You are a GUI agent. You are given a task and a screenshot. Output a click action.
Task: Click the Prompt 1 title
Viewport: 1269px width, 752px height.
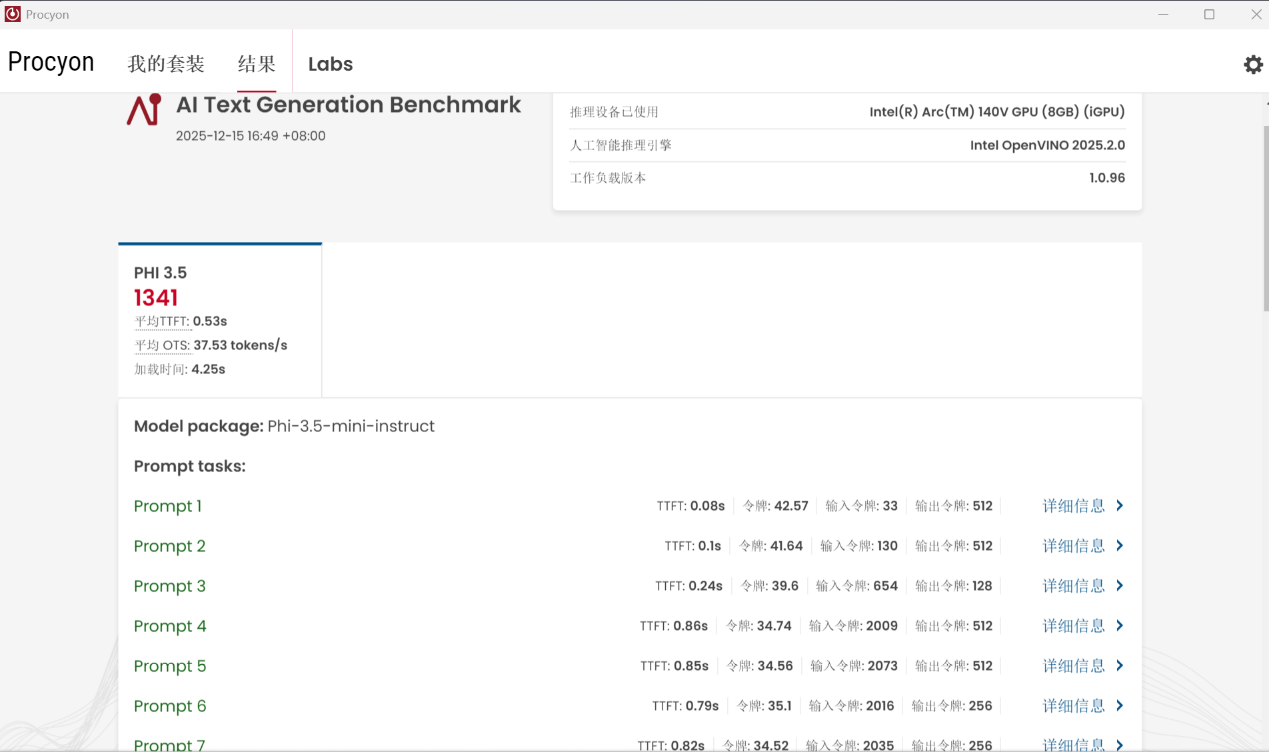click(168, 506)
